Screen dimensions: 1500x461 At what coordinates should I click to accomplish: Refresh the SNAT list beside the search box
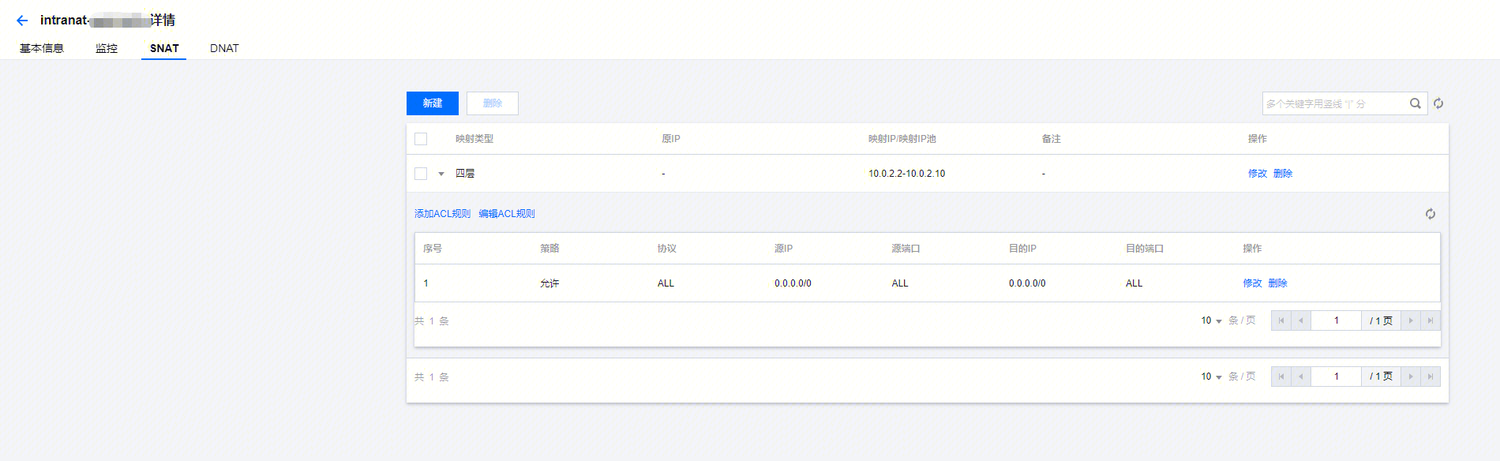coord(1439,103)
